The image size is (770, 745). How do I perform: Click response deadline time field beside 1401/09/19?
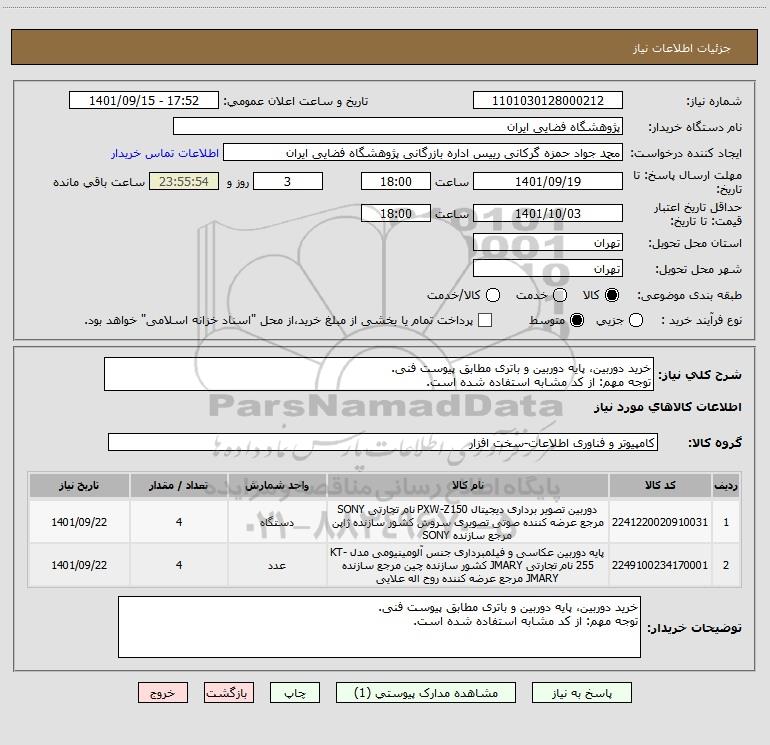coord(396,181)
